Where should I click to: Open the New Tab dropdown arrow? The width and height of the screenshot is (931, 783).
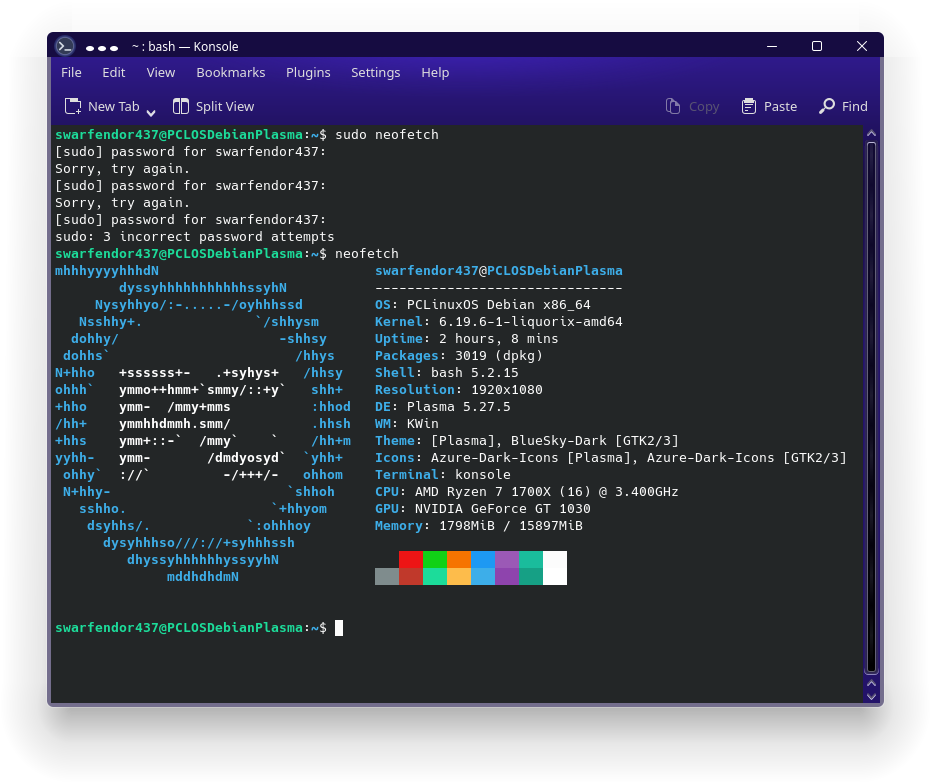(151, 112)
